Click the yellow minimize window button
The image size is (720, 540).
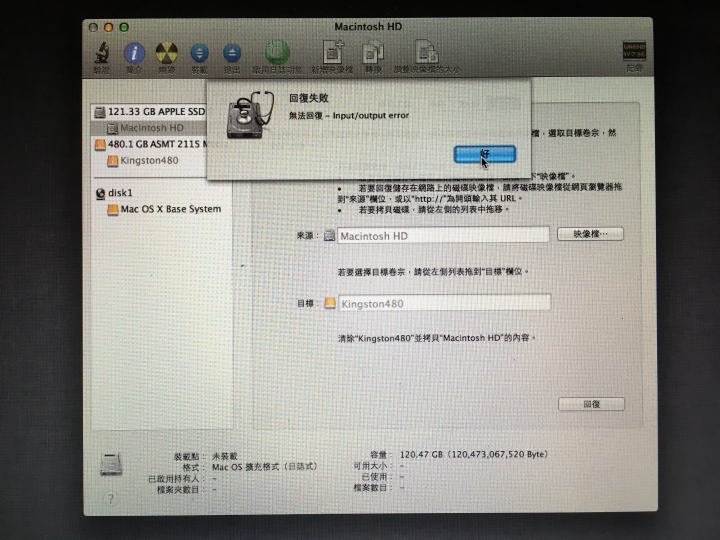click(108, 28)
